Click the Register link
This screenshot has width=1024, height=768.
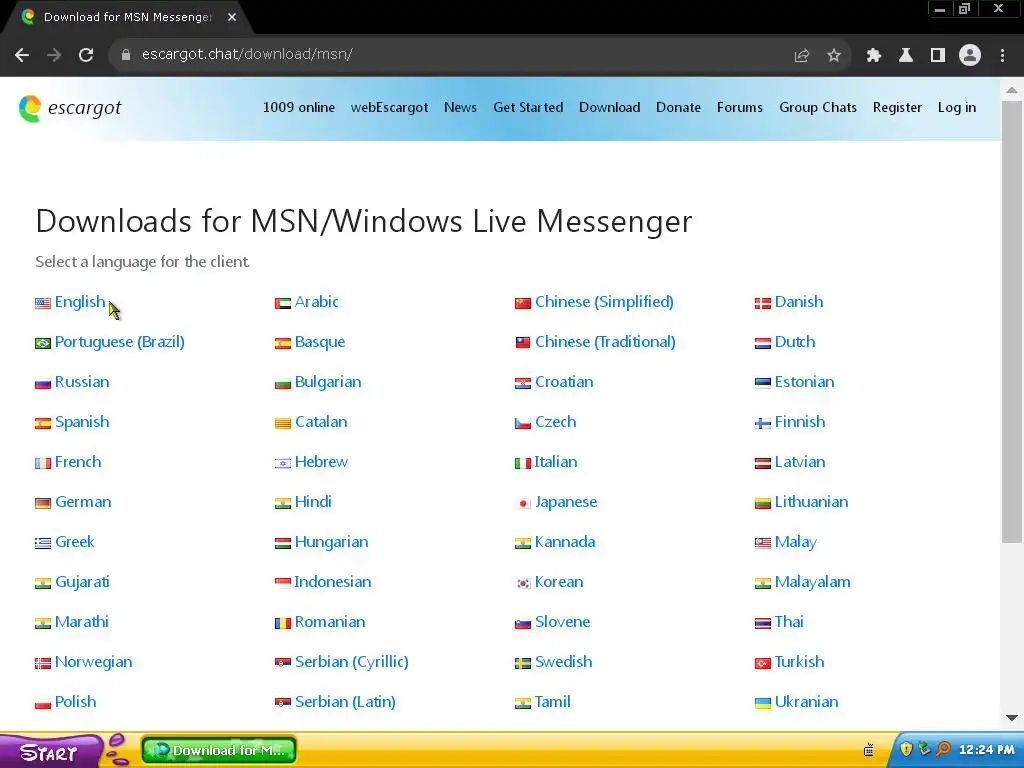point(897,108)
